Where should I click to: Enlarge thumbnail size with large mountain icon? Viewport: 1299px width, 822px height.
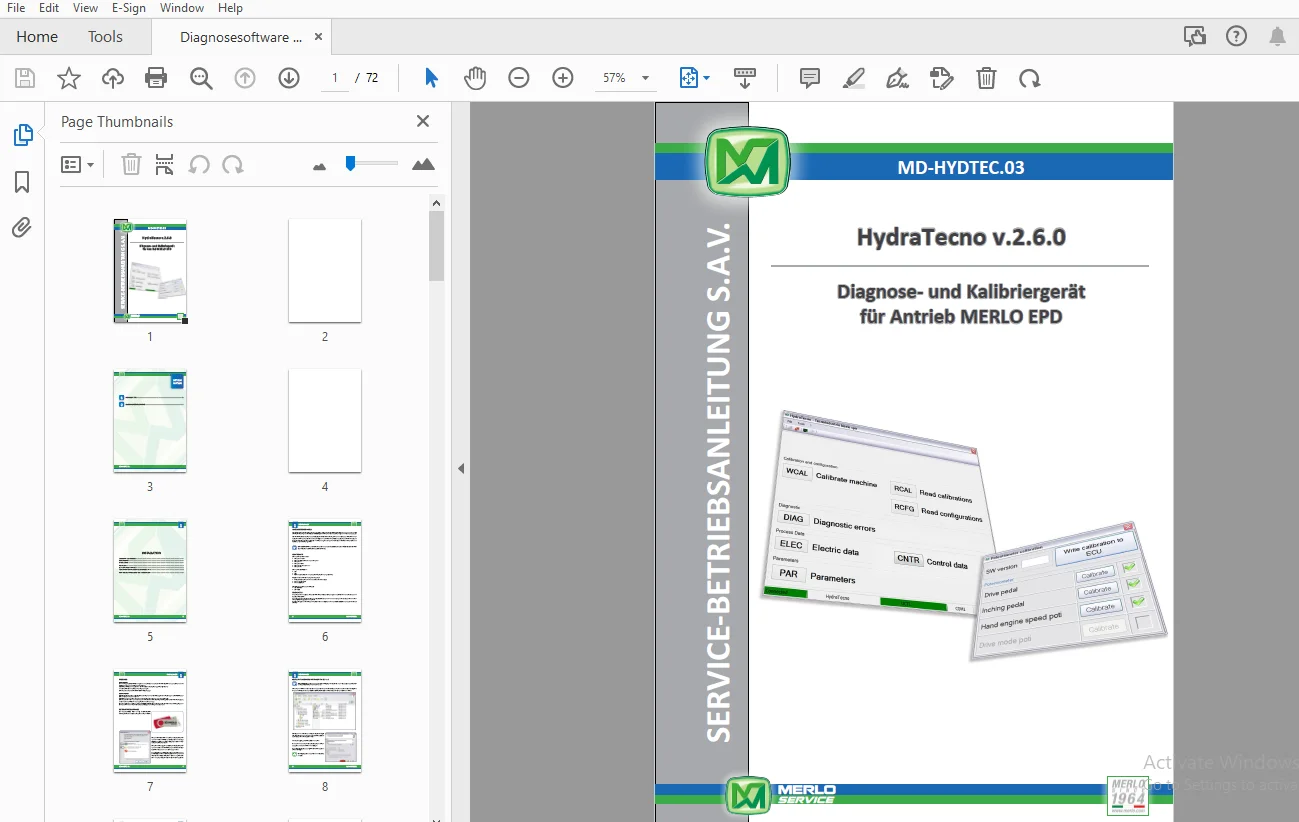tap(423, 164)
